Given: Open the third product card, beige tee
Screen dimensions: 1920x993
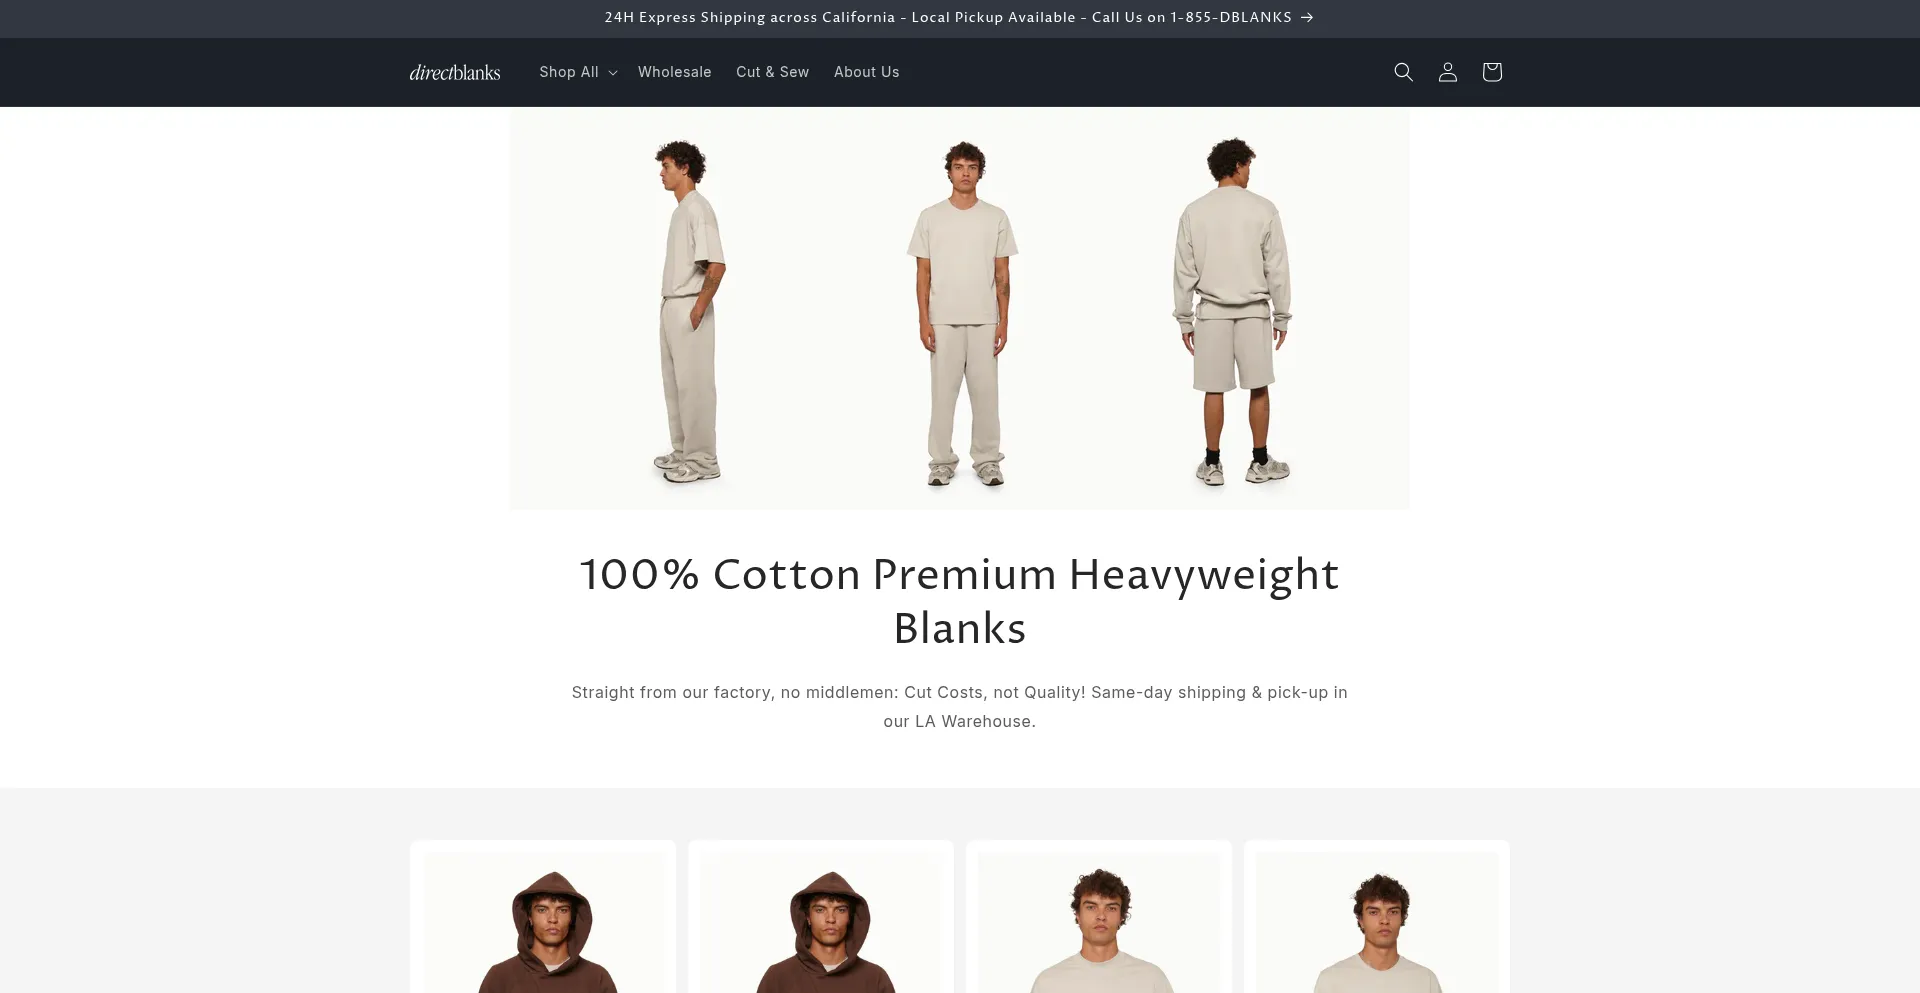Looking at the screenshot, I should [1099, 917].
